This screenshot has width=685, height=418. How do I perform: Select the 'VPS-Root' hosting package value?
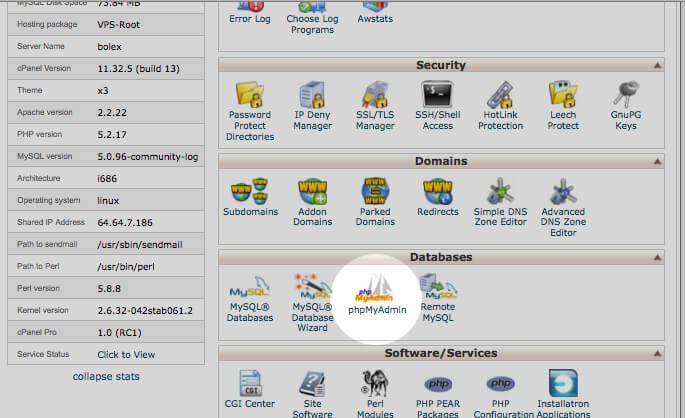tap(118, 25)
